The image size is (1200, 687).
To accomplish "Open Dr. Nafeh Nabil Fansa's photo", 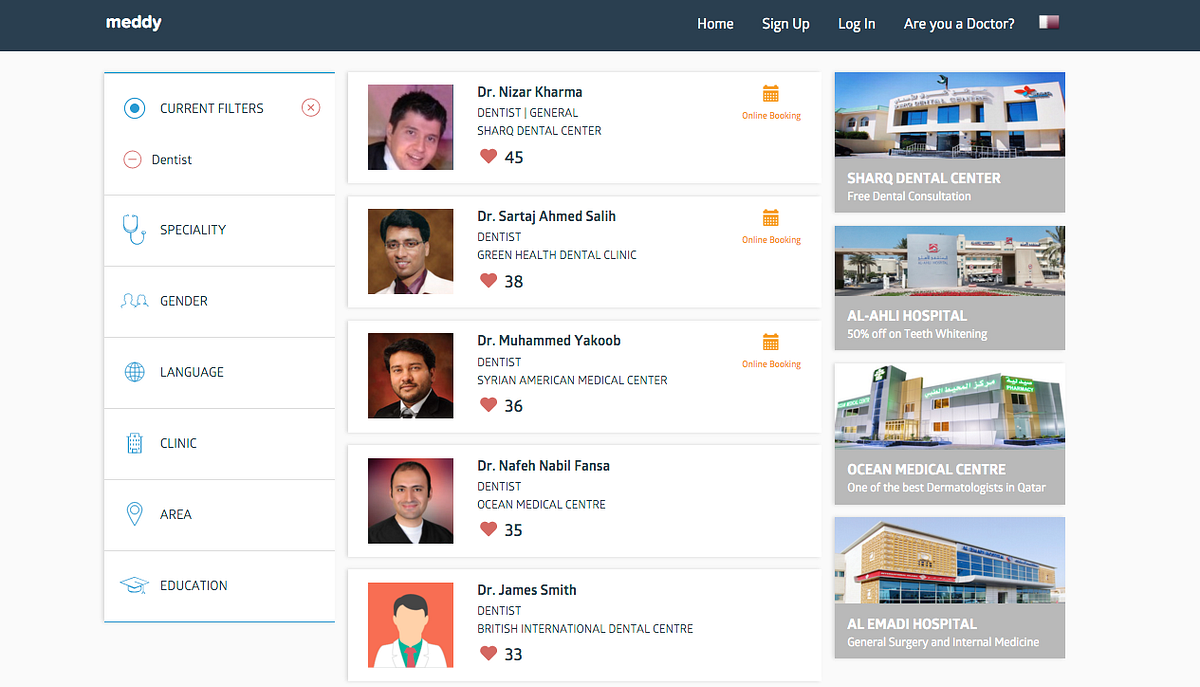I will [x=410, y=500].
